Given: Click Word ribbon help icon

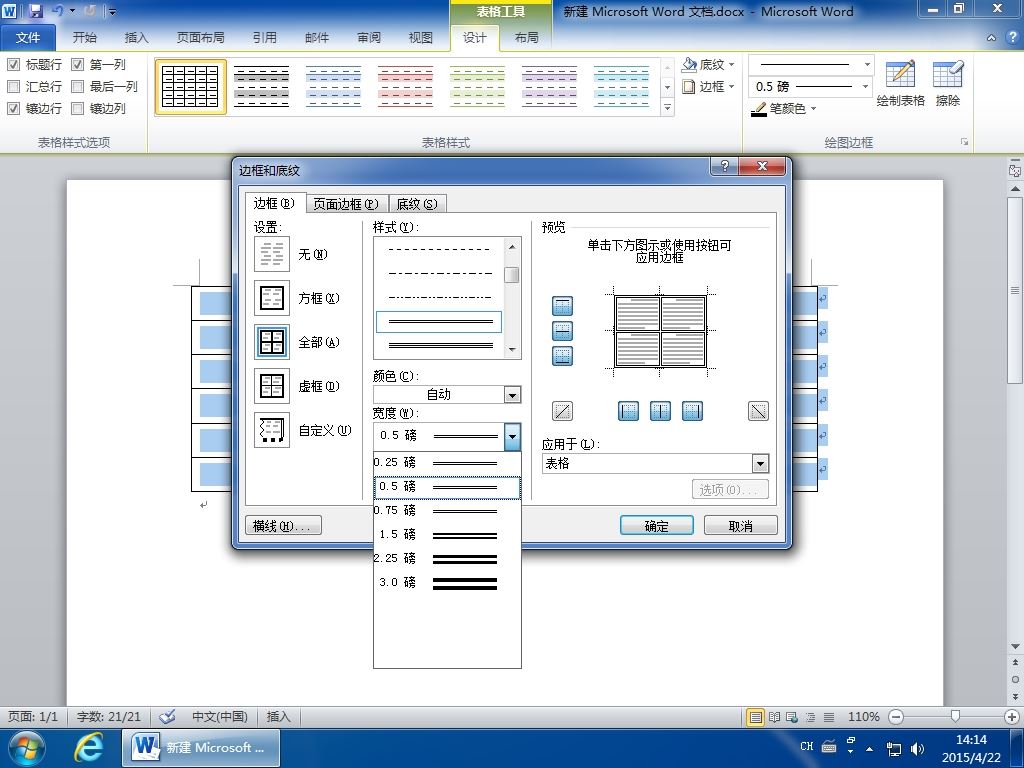Looking at the screenshot, I should pos(1012,37).
